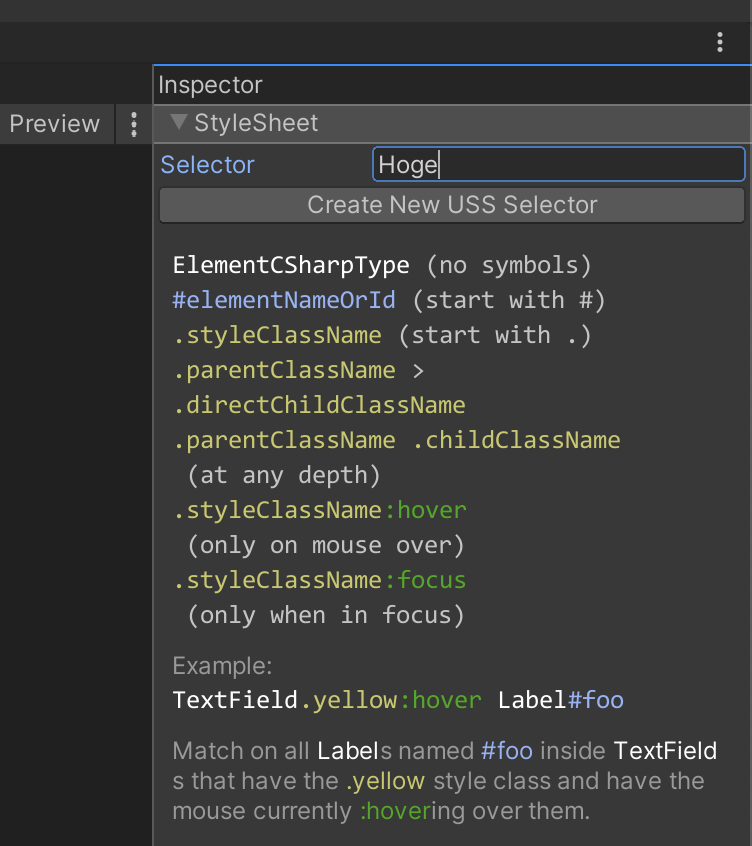Click the green :hover pseudo-class in .styleClassName:hover

(425, 510)
